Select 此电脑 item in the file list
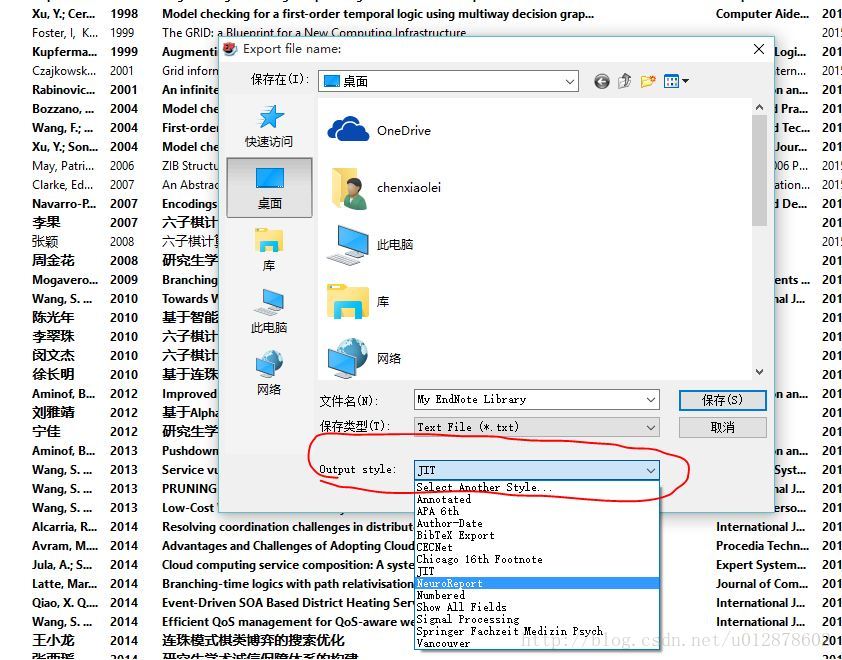 pyautogui.click(x=370, y=245)
